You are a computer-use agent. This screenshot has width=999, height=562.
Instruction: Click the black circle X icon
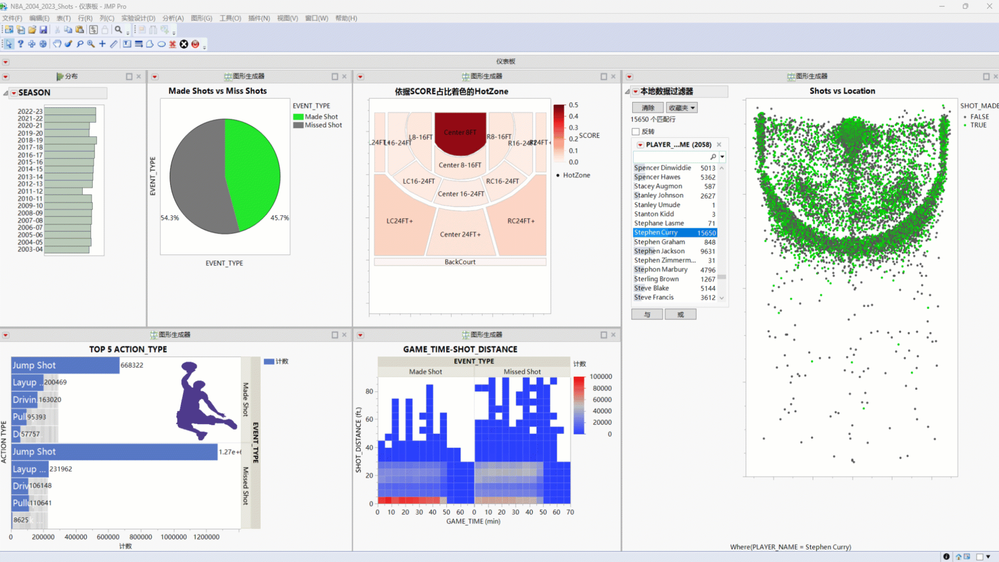tap(183, 44)
